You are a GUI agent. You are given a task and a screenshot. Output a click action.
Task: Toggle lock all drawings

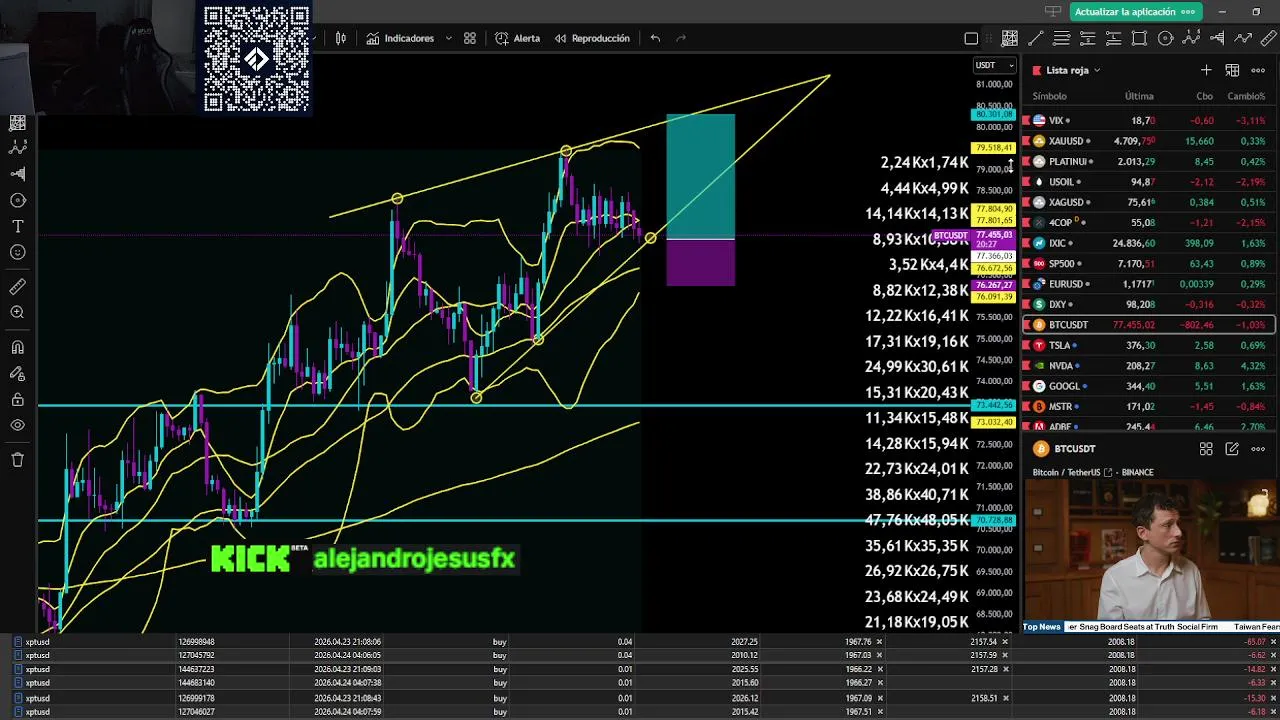coord(18,400)
